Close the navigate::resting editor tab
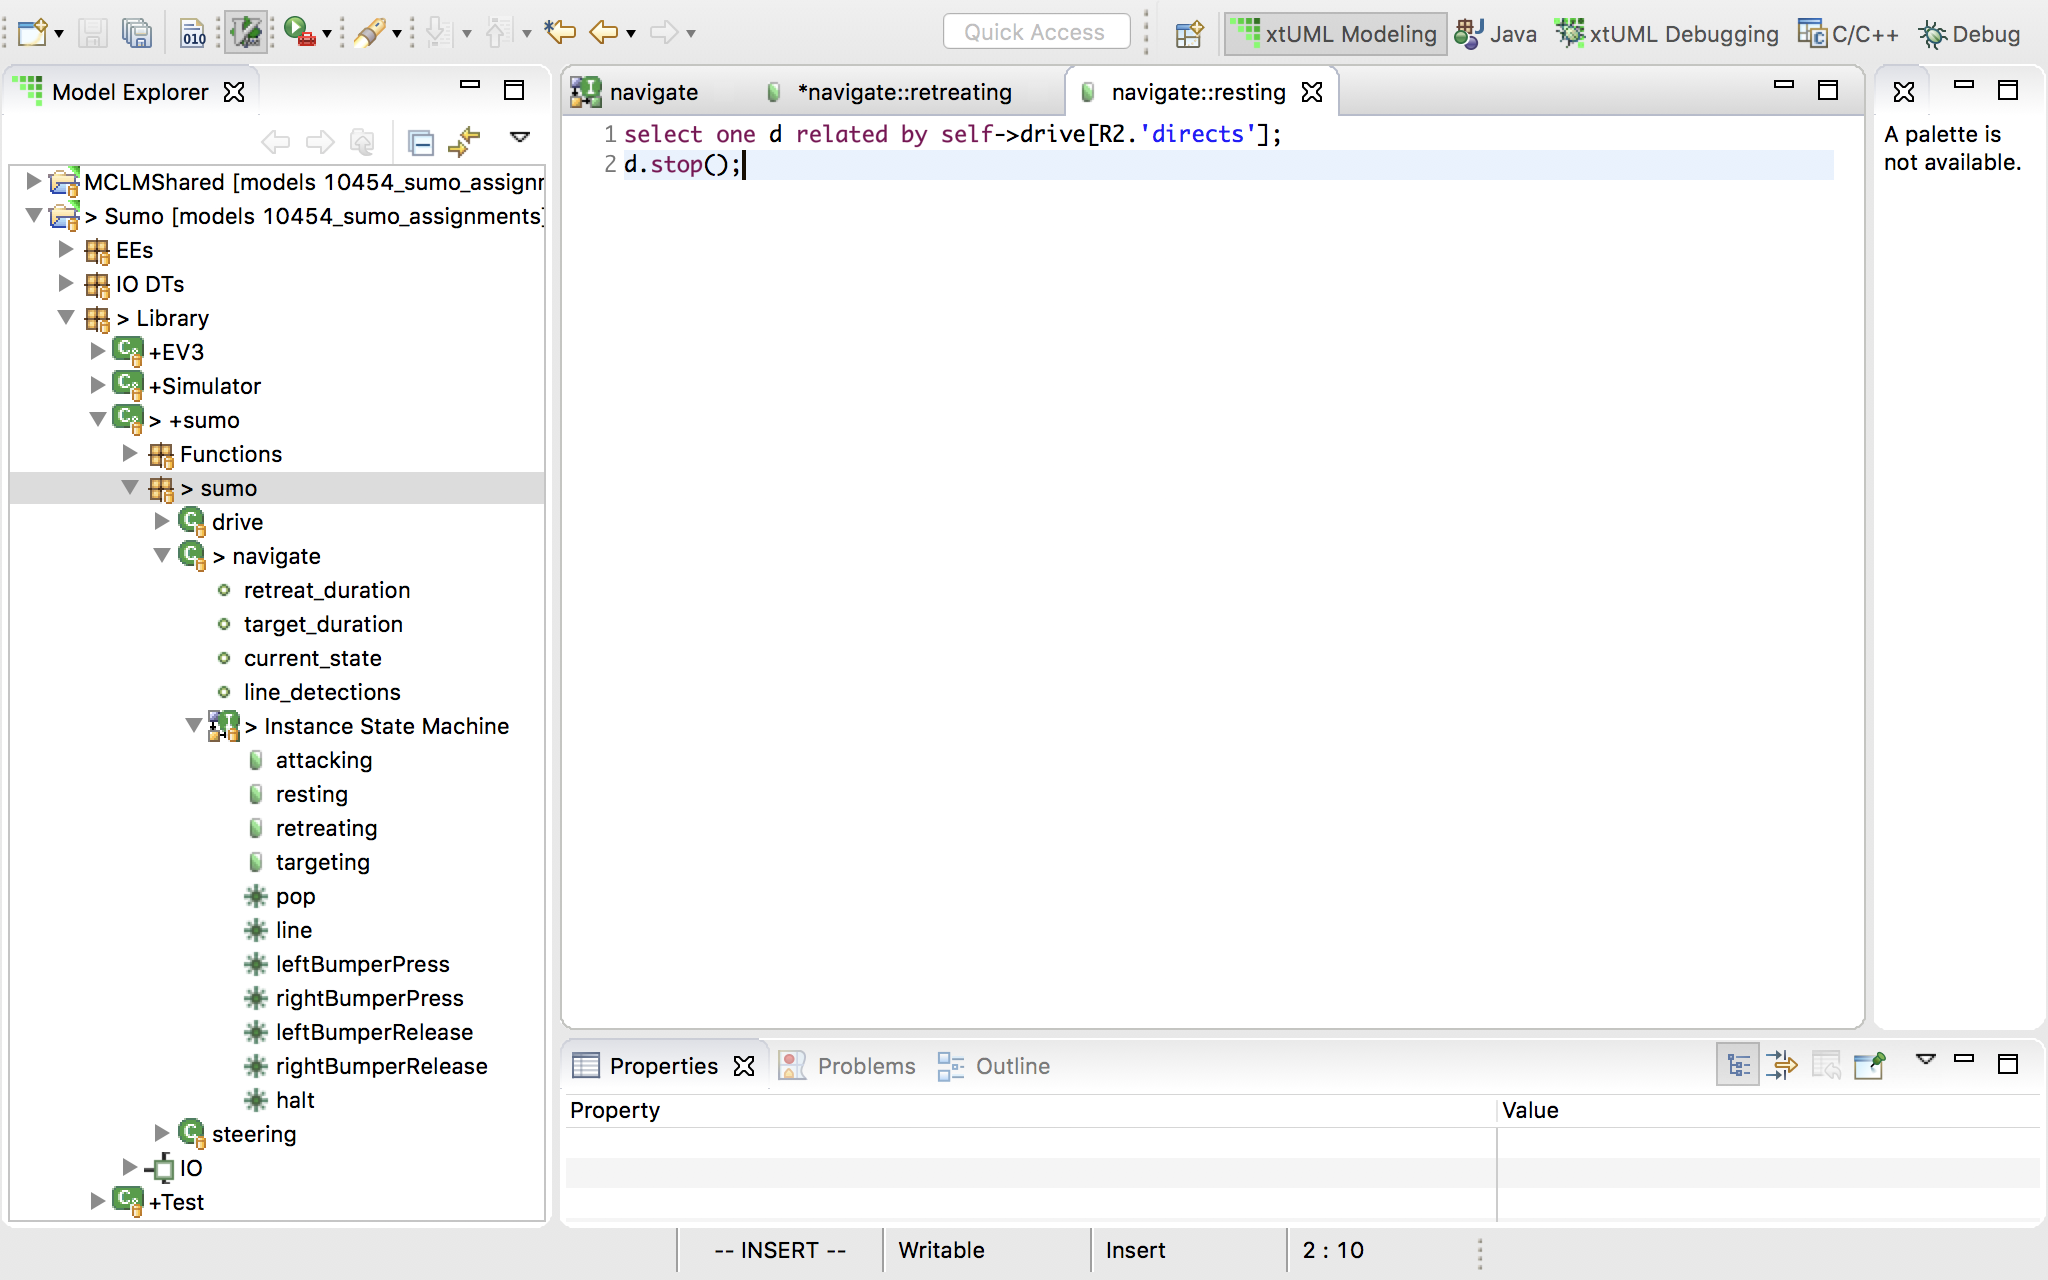The image size is (2048, 1280). (x=1312, y=92)
